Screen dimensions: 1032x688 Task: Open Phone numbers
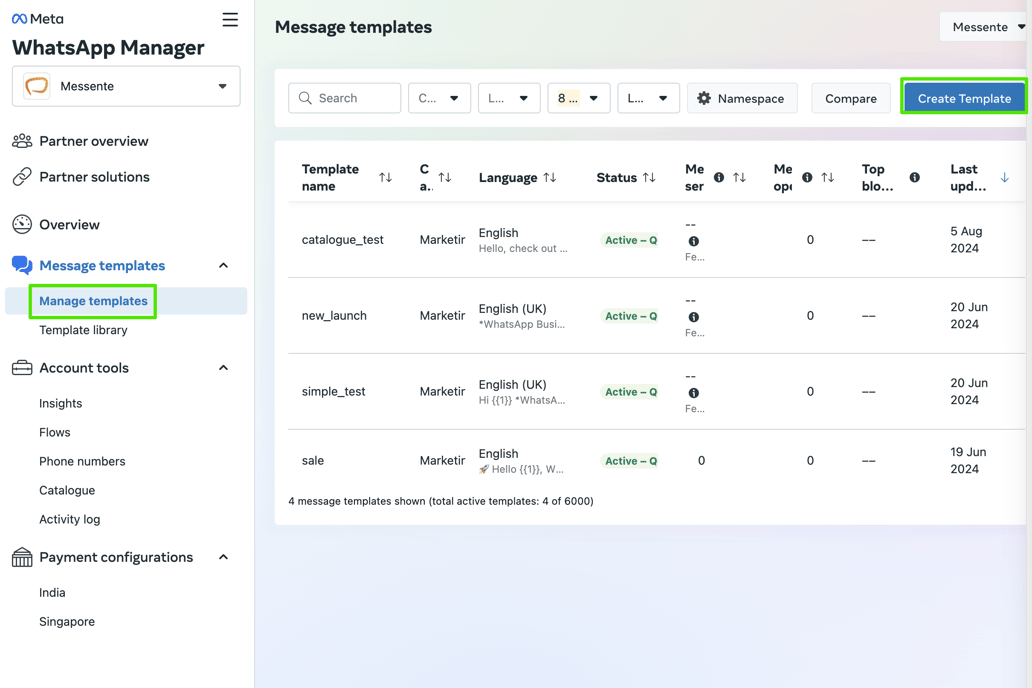coord(82,462)
